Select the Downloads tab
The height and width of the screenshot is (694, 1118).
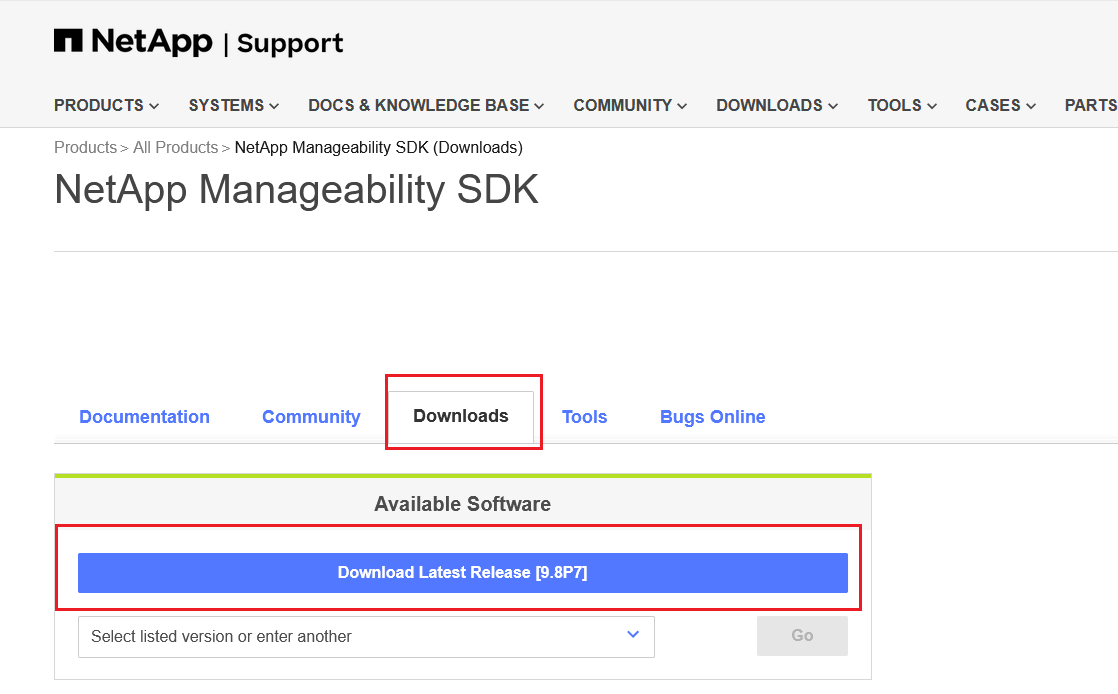click(461, 416)
